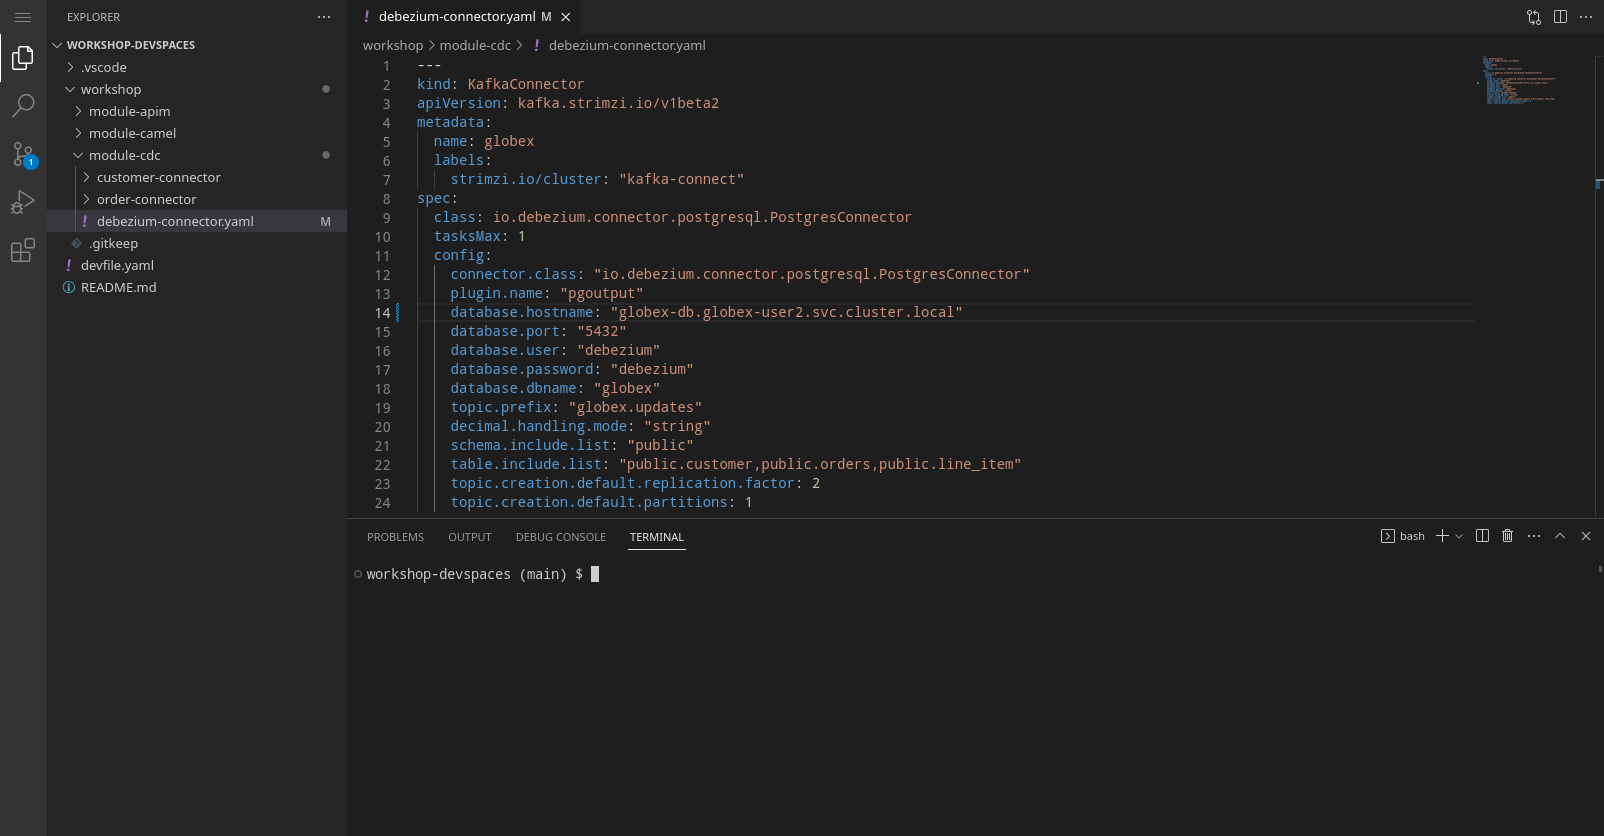Switch to the DEBUG CONSOLE tab
The height and width of the screenshot is (836, 1604).
[561, 537]
